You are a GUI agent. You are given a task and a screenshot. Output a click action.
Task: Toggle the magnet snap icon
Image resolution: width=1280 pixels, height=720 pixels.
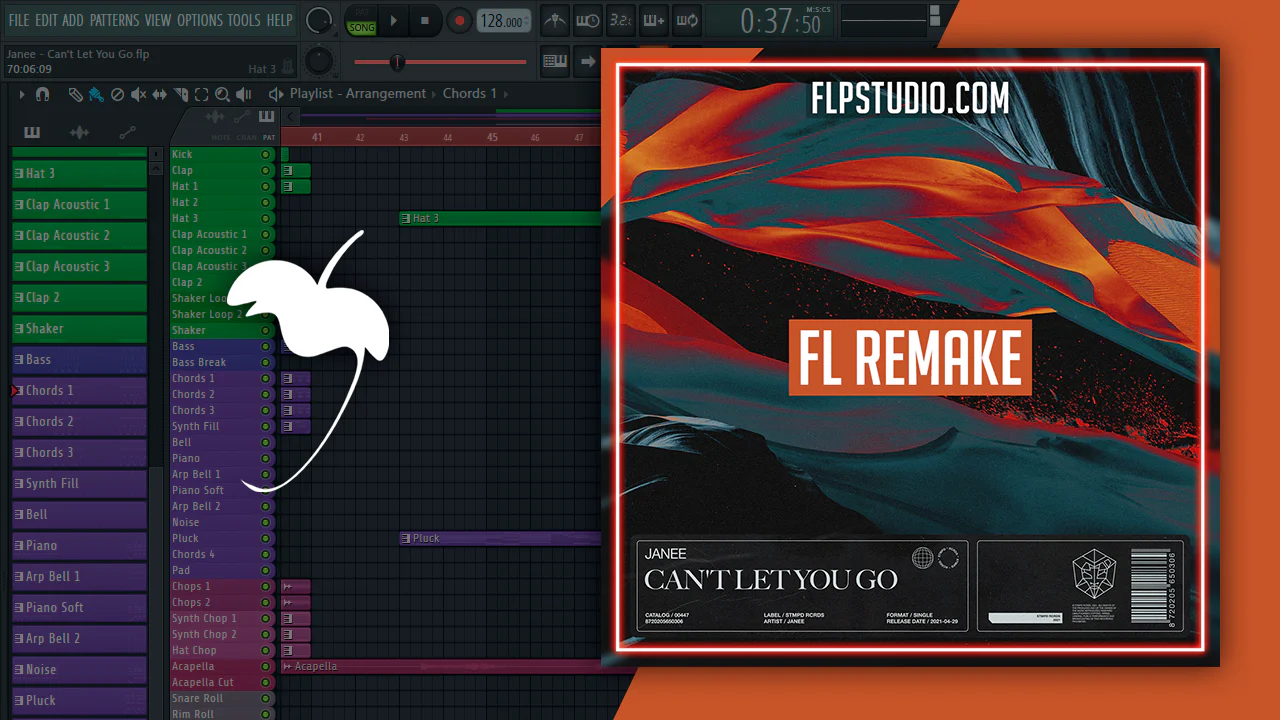point(42,94)
